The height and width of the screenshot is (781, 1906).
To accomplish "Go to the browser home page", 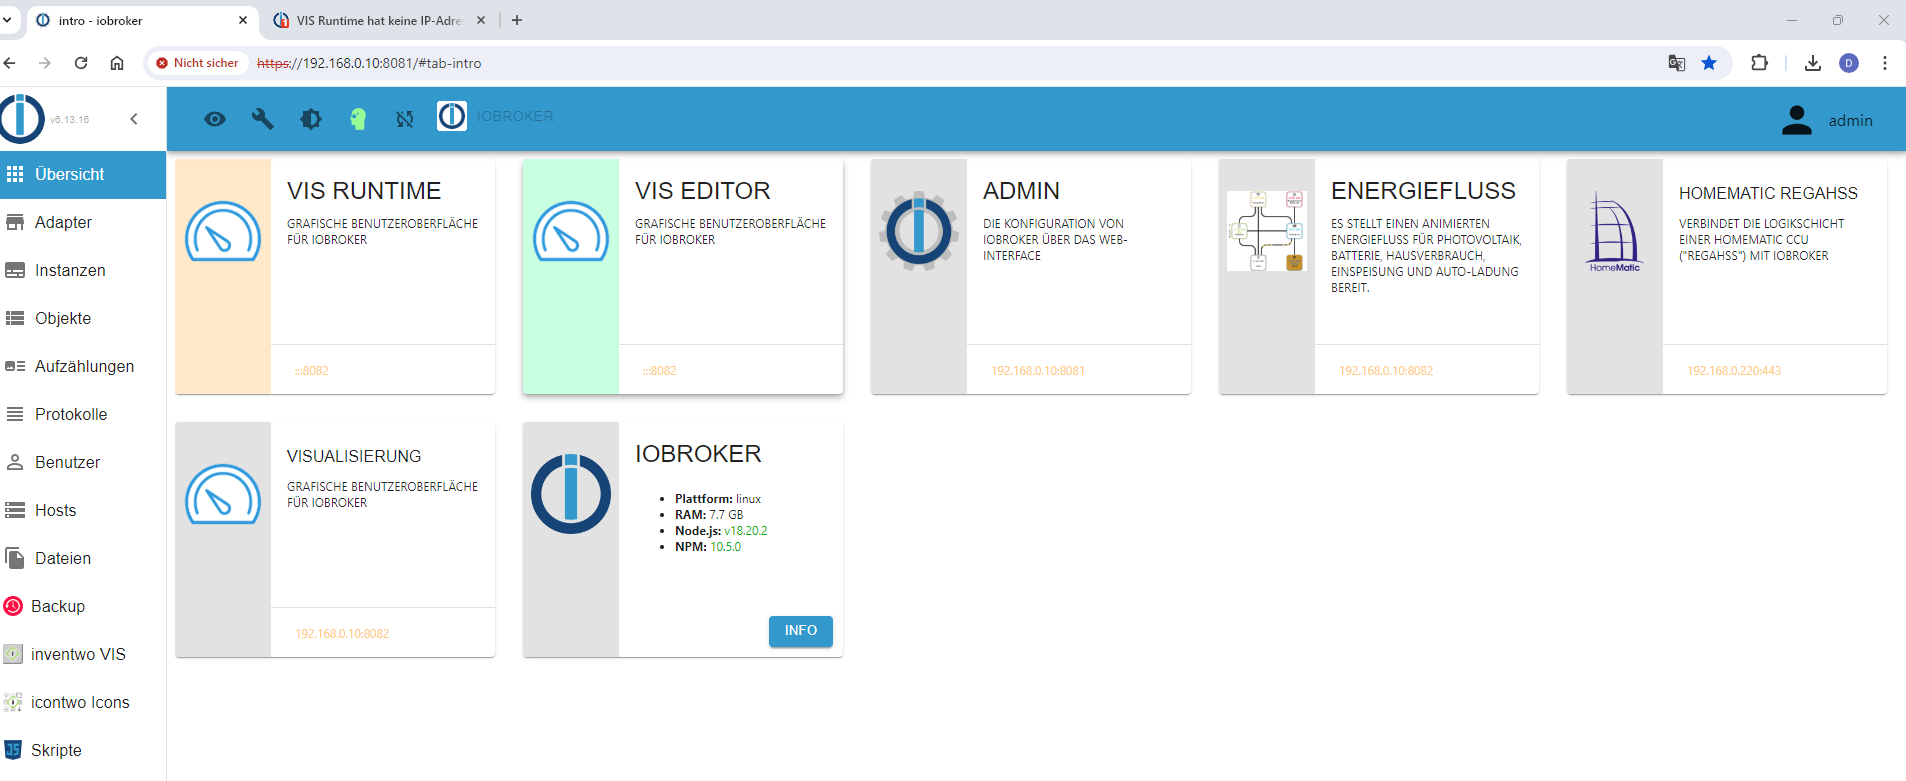I will (x=117, y=63).
